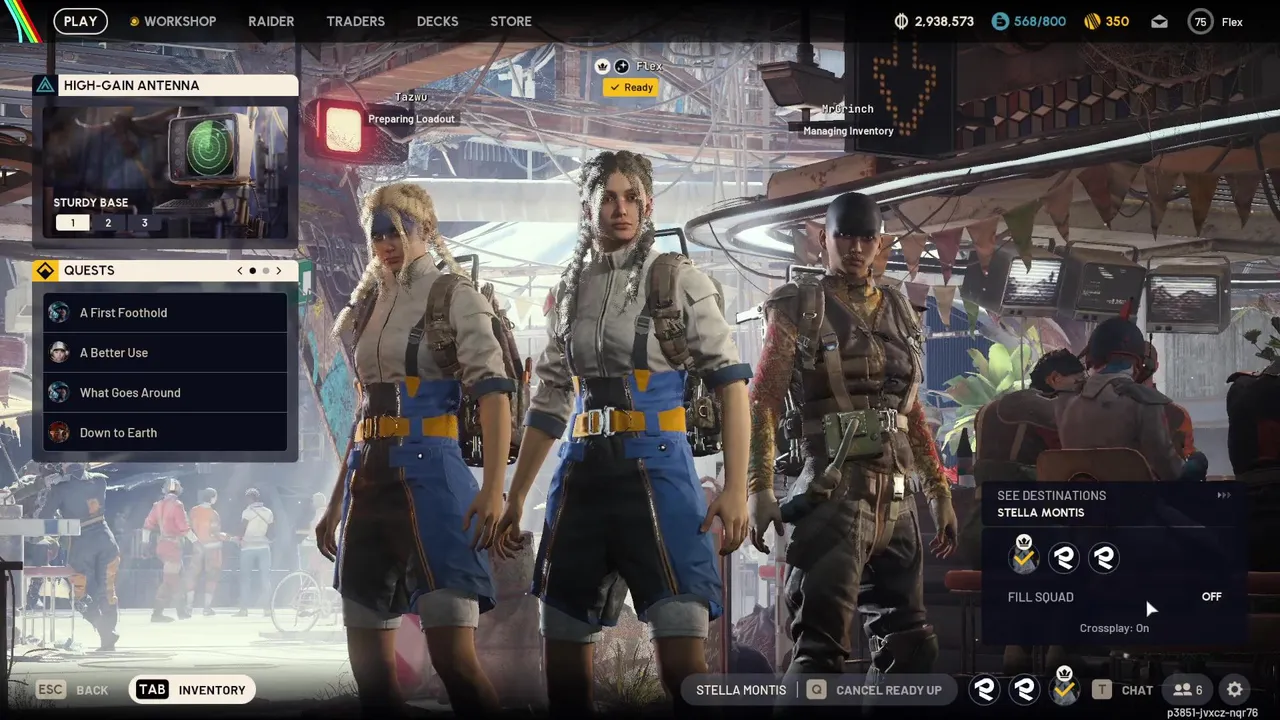Open the social list showing 6 players
Screen dimensions: 1280x720
click(1188, 690)
